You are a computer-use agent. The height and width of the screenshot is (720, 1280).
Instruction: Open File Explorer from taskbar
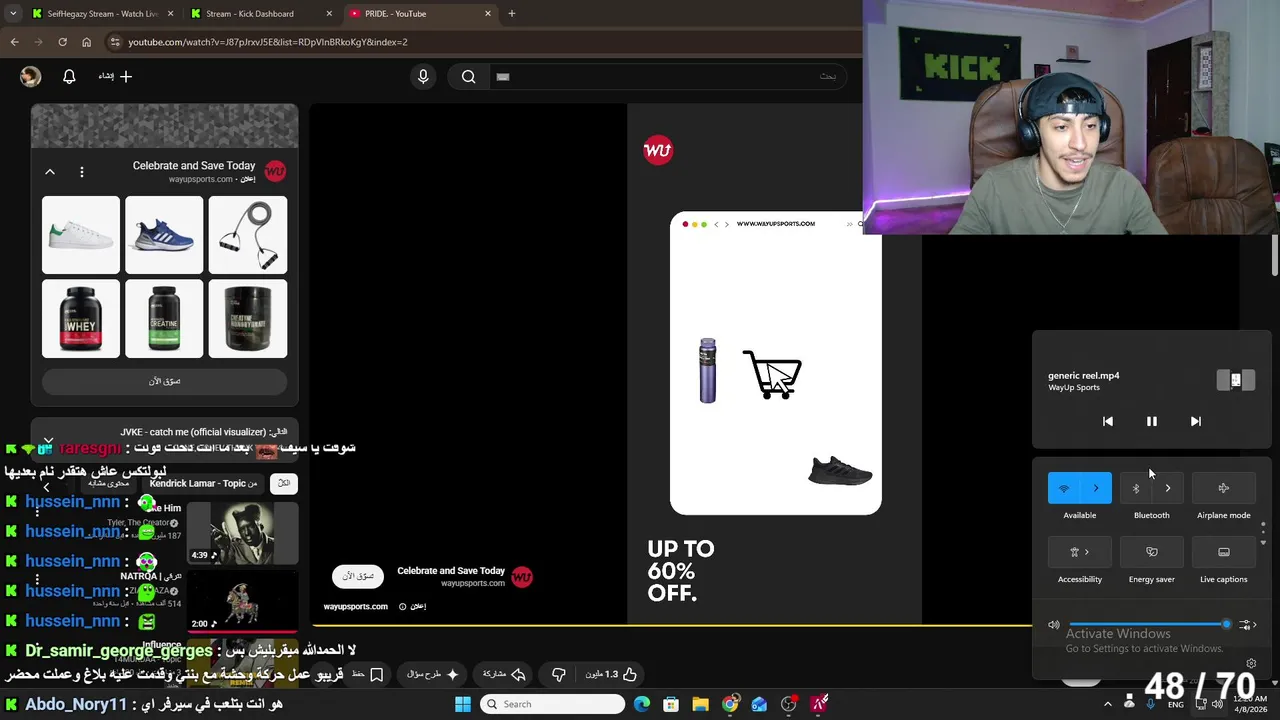point(701,704)
